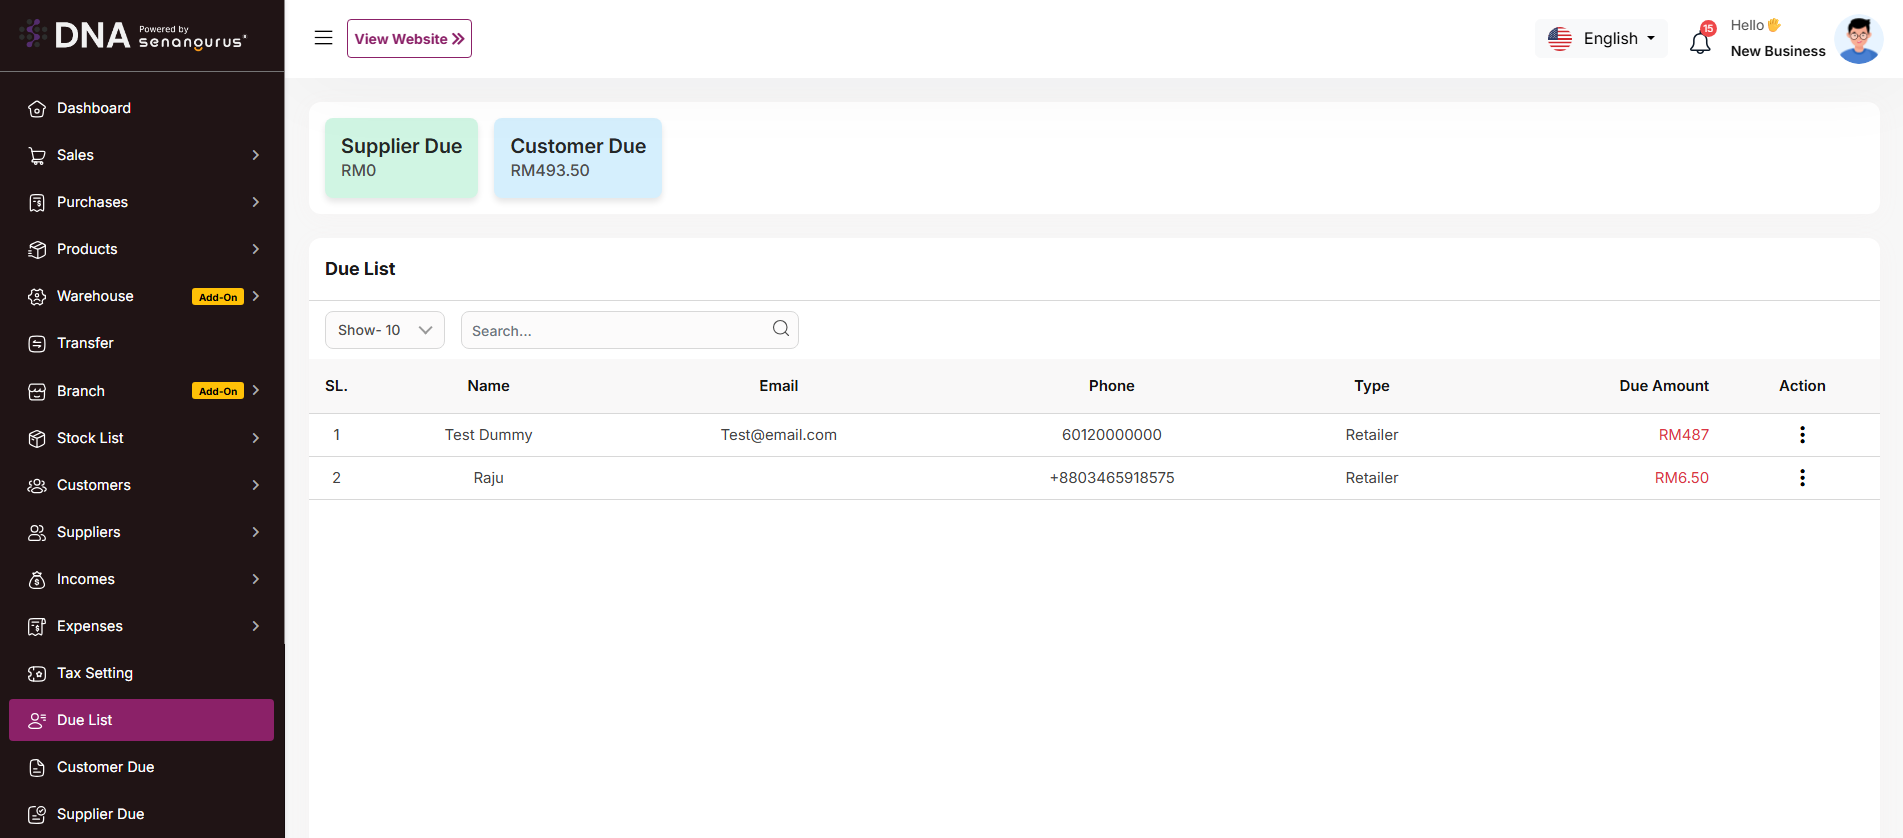This screenshot has height=838, width=1903.
Task: Click the View Website button
Action: tap(409, 39)
